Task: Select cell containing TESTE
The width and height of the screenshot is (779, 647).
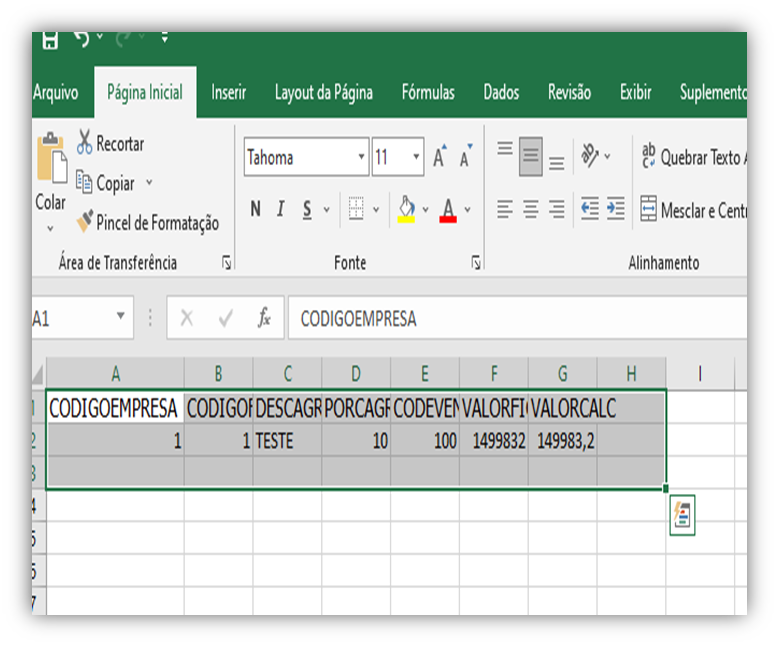Action: pos(287,440)
